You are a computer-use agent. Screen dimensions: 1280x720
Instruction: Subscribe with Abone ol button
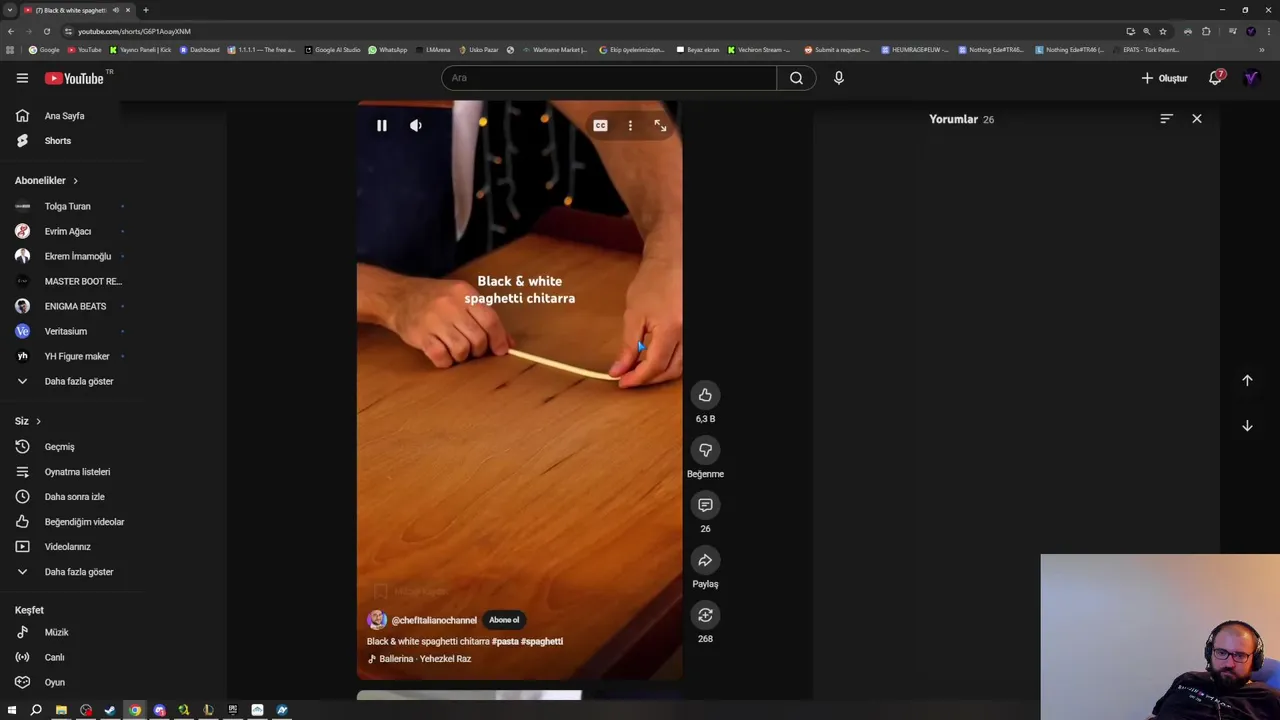(x=504, y=620)
